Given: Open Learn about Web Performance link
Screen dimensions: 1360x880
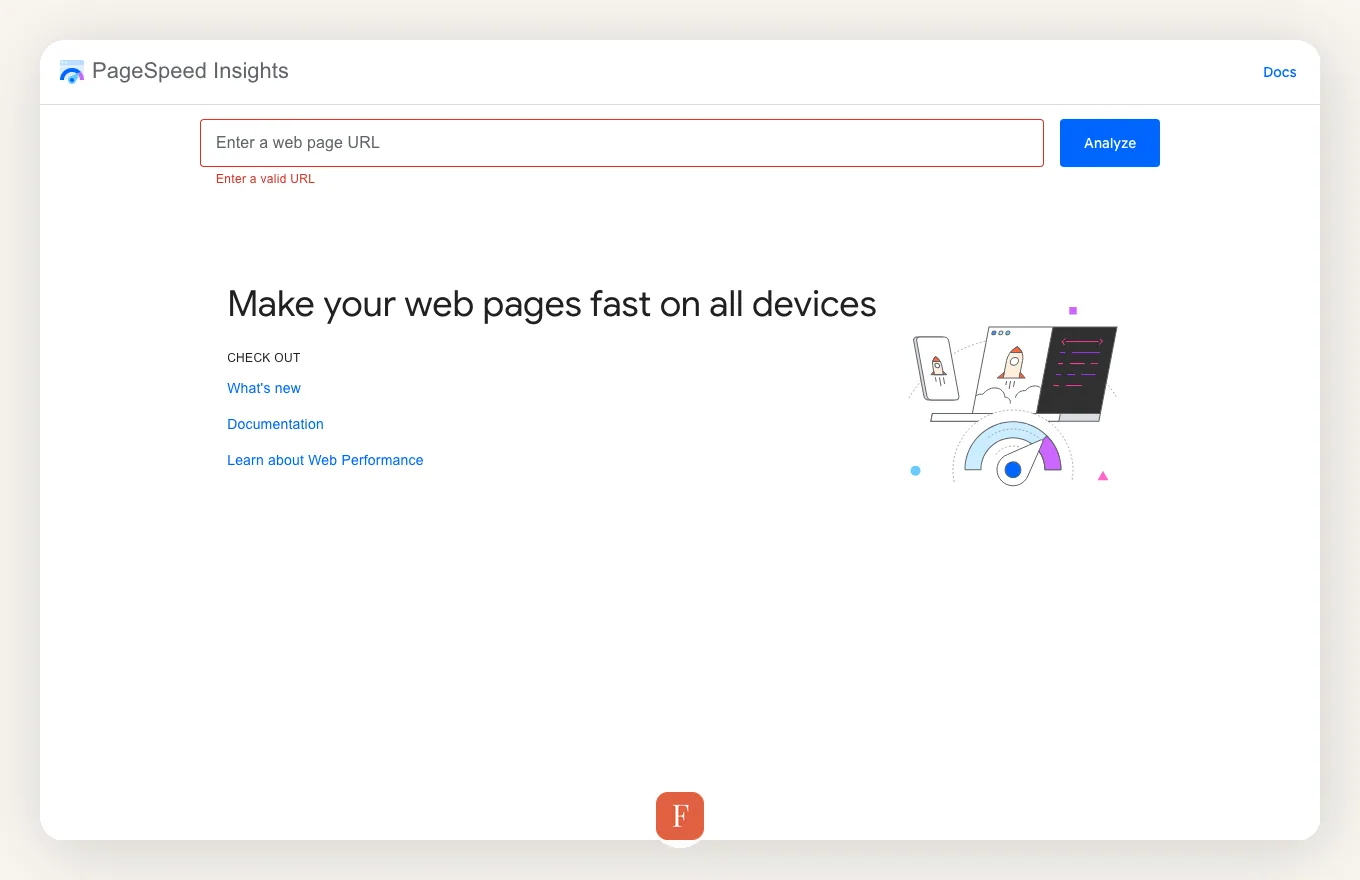Looking at the screenshot, I should [x=325, y=460].
